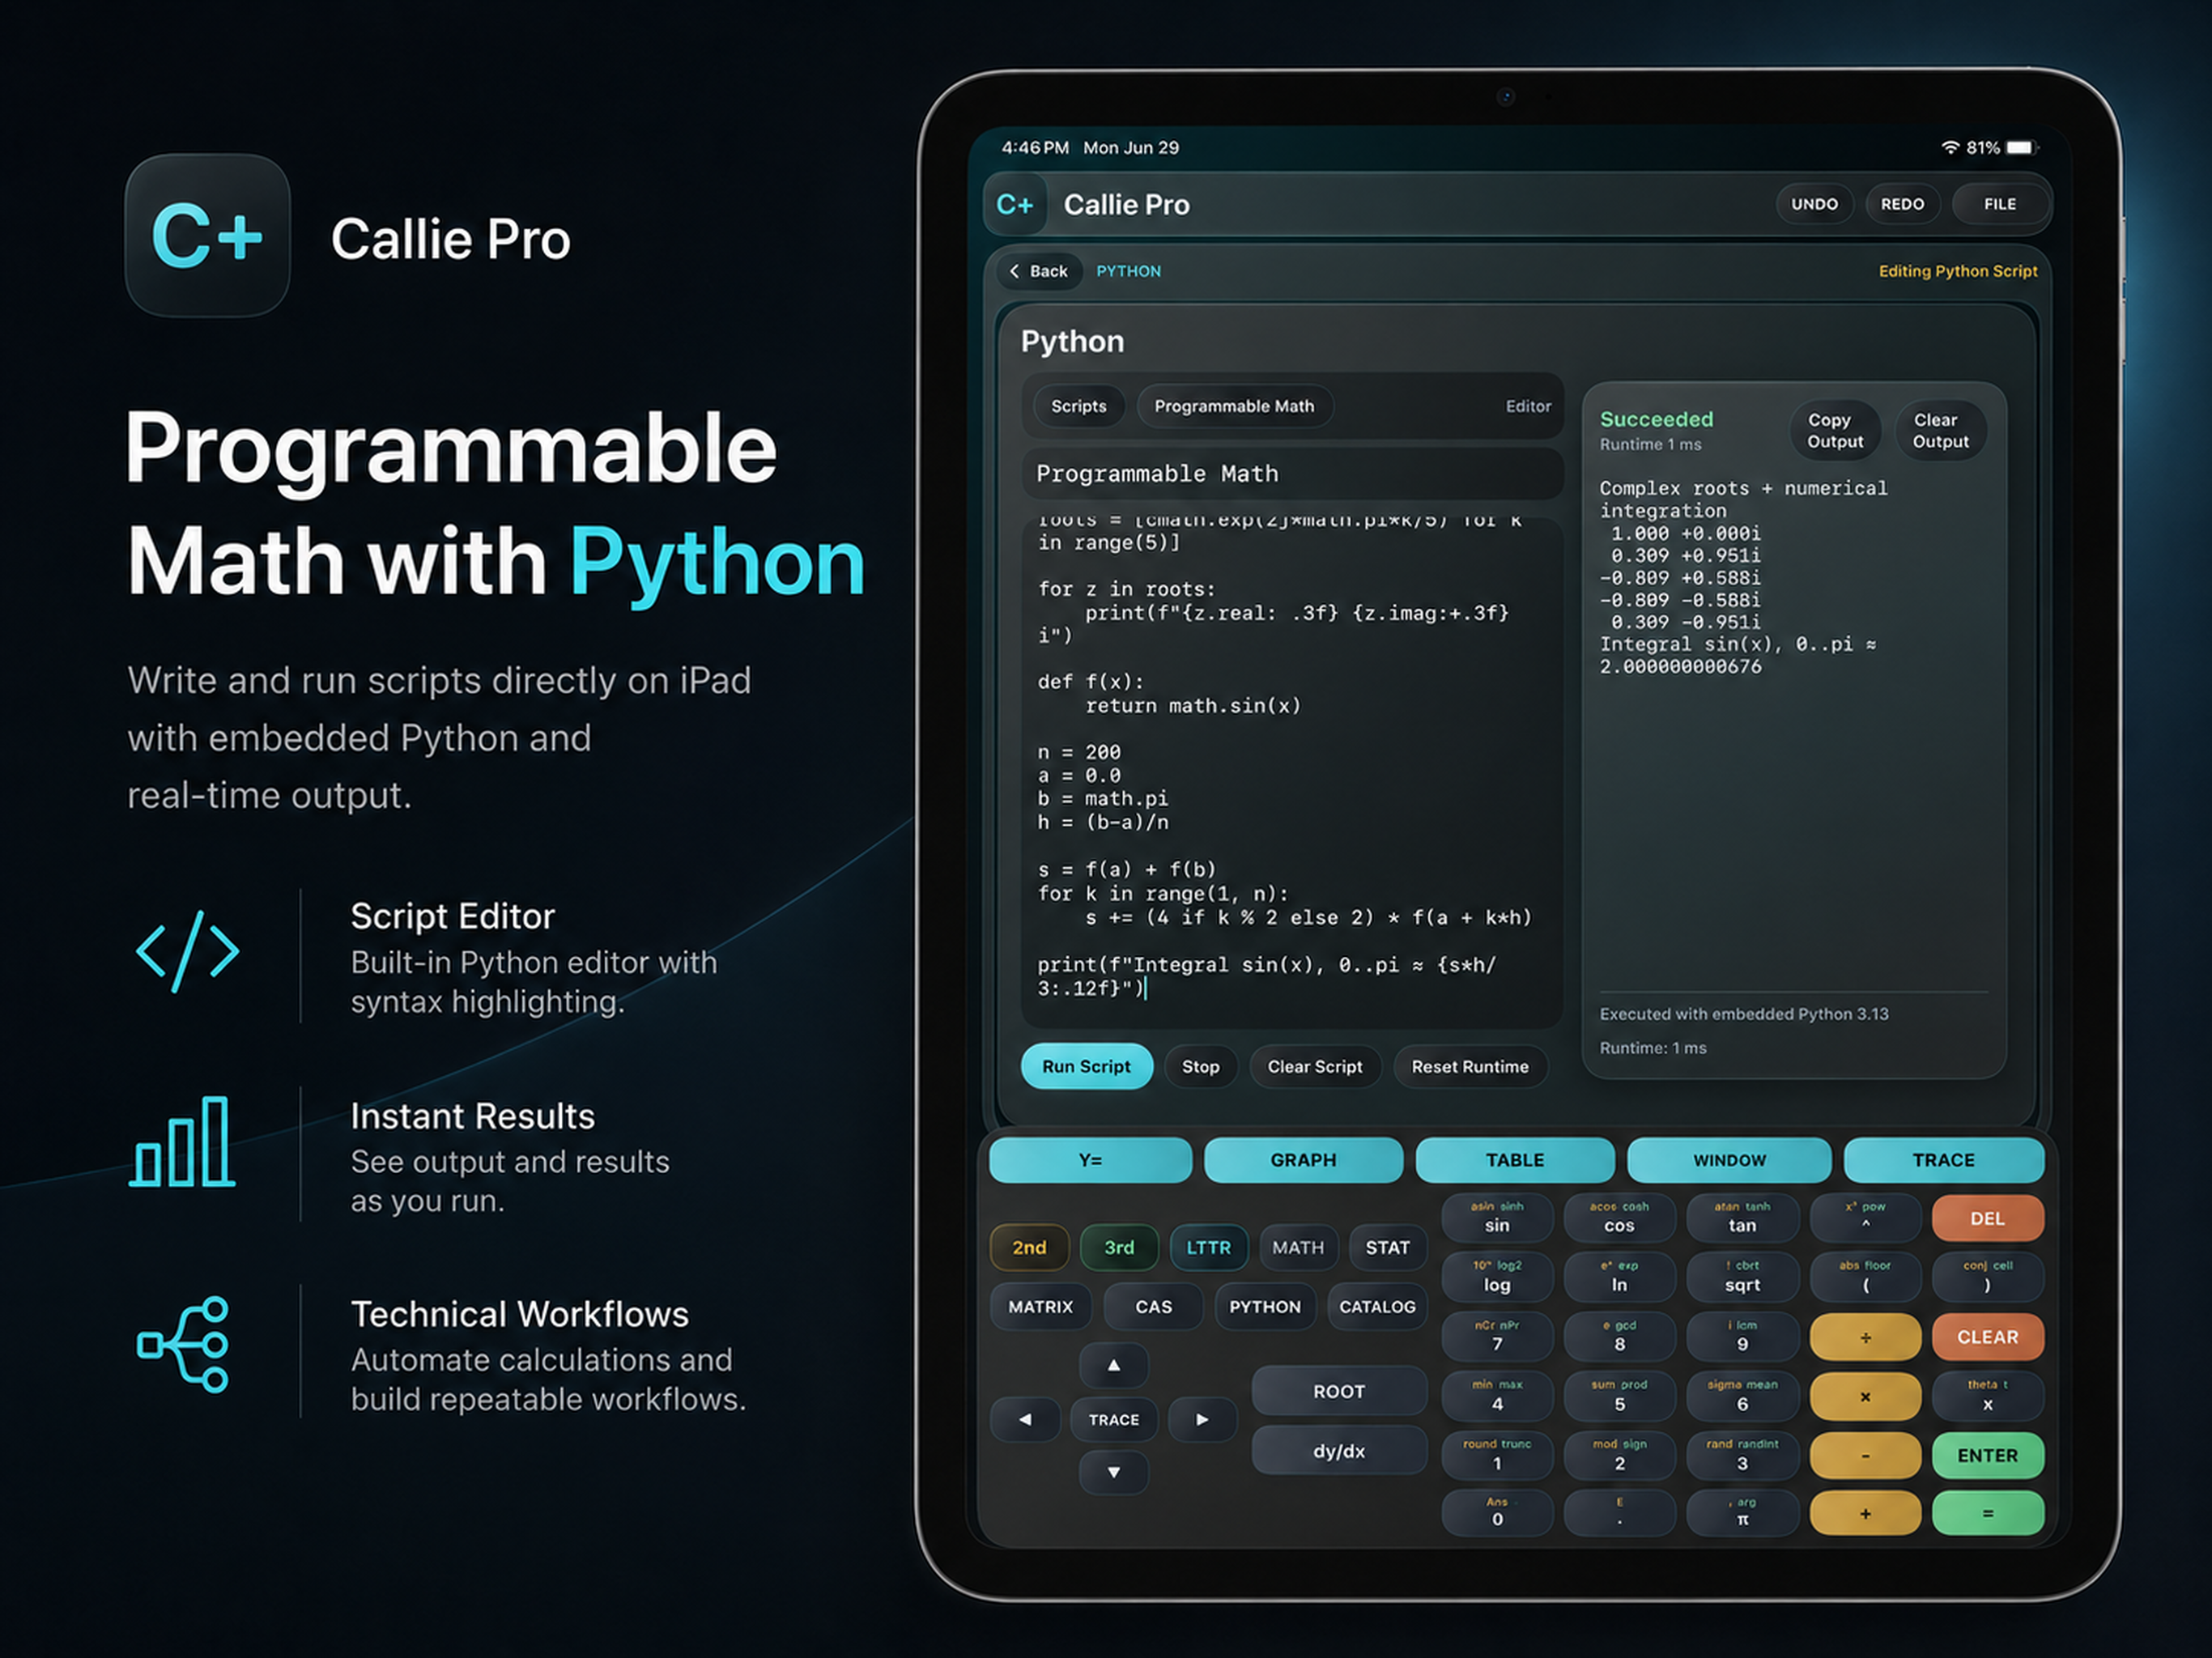The image size is (2212, 1658).
Task: Toggle the 2nd modifier key
Action: pos(1029,1247)
